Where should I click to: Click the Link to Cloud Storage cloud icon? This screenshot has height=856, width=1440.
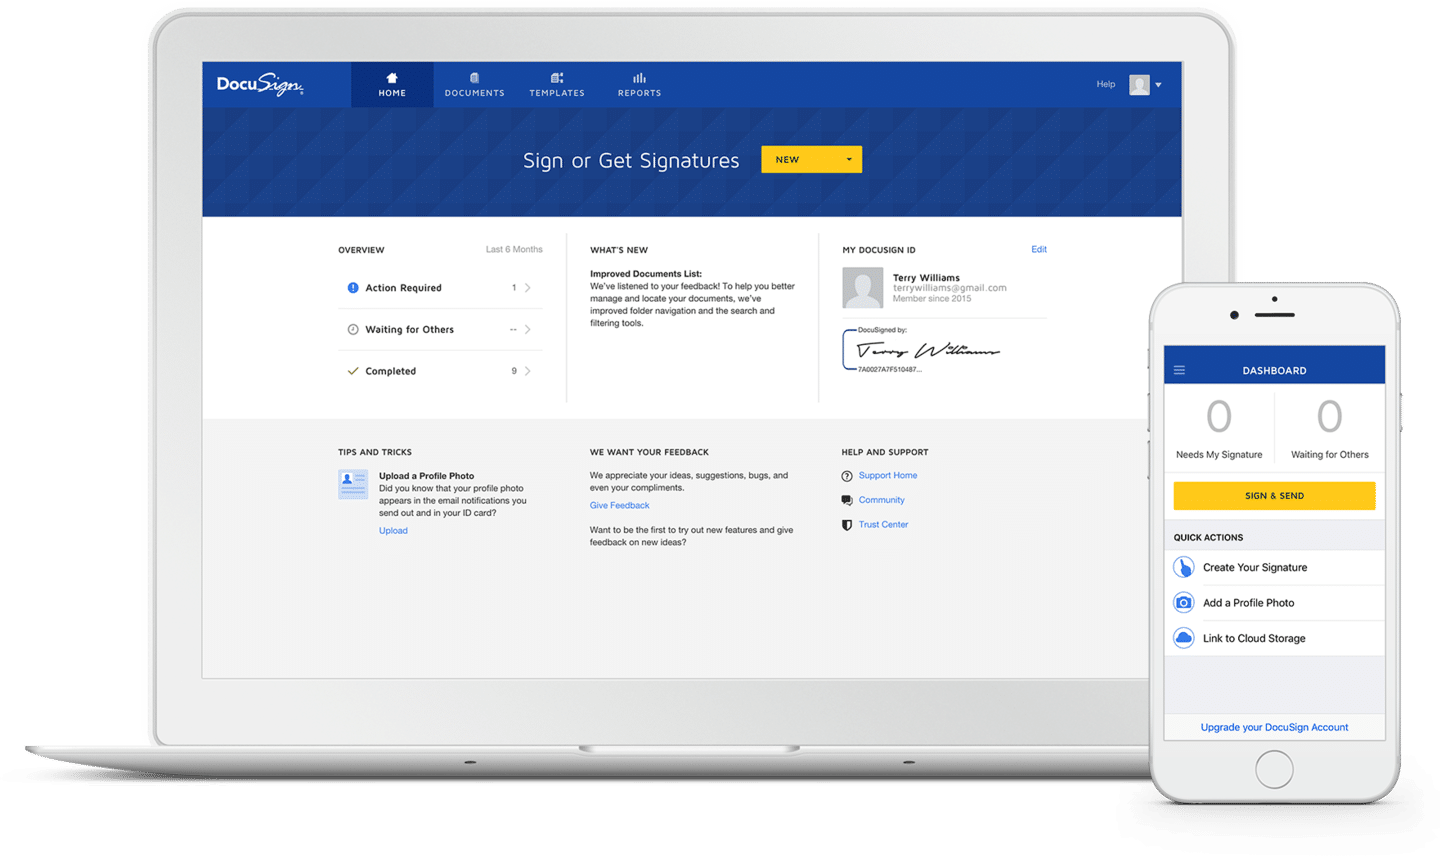(1184, 638)
